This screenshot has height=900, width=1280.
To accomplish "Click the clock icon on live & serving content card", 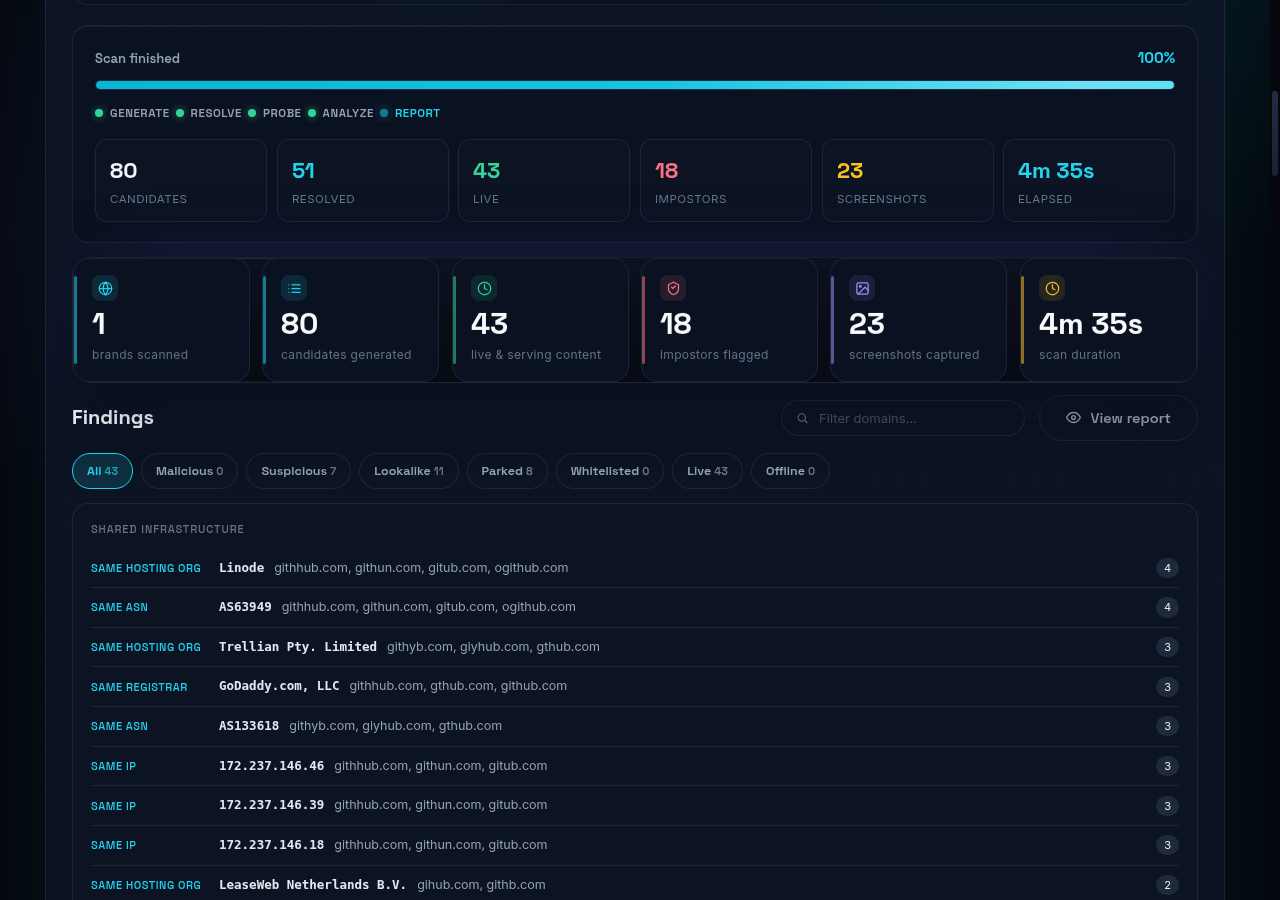I will point(484,288).
